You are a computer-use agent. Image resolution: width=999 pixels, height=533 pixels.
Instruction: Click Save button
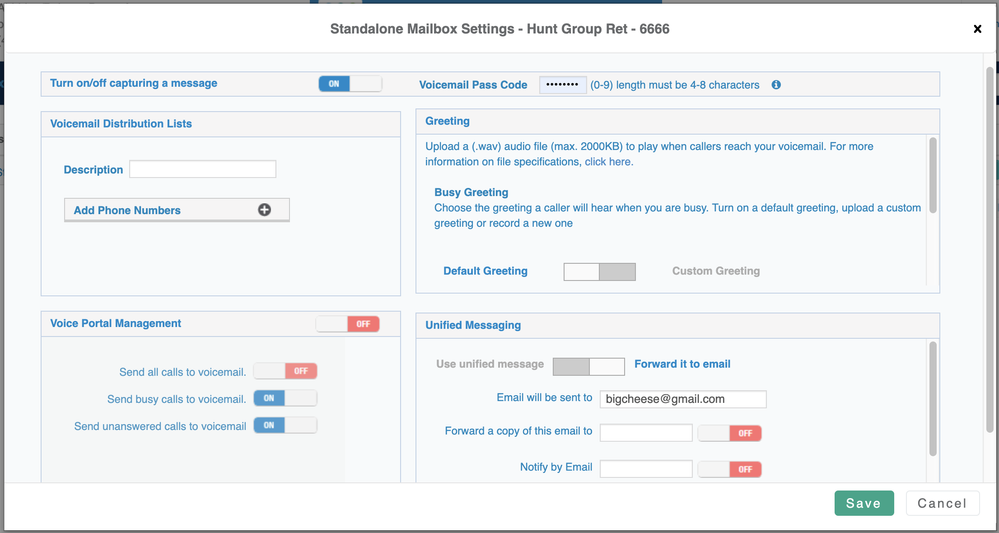click(x=863, y=503)
